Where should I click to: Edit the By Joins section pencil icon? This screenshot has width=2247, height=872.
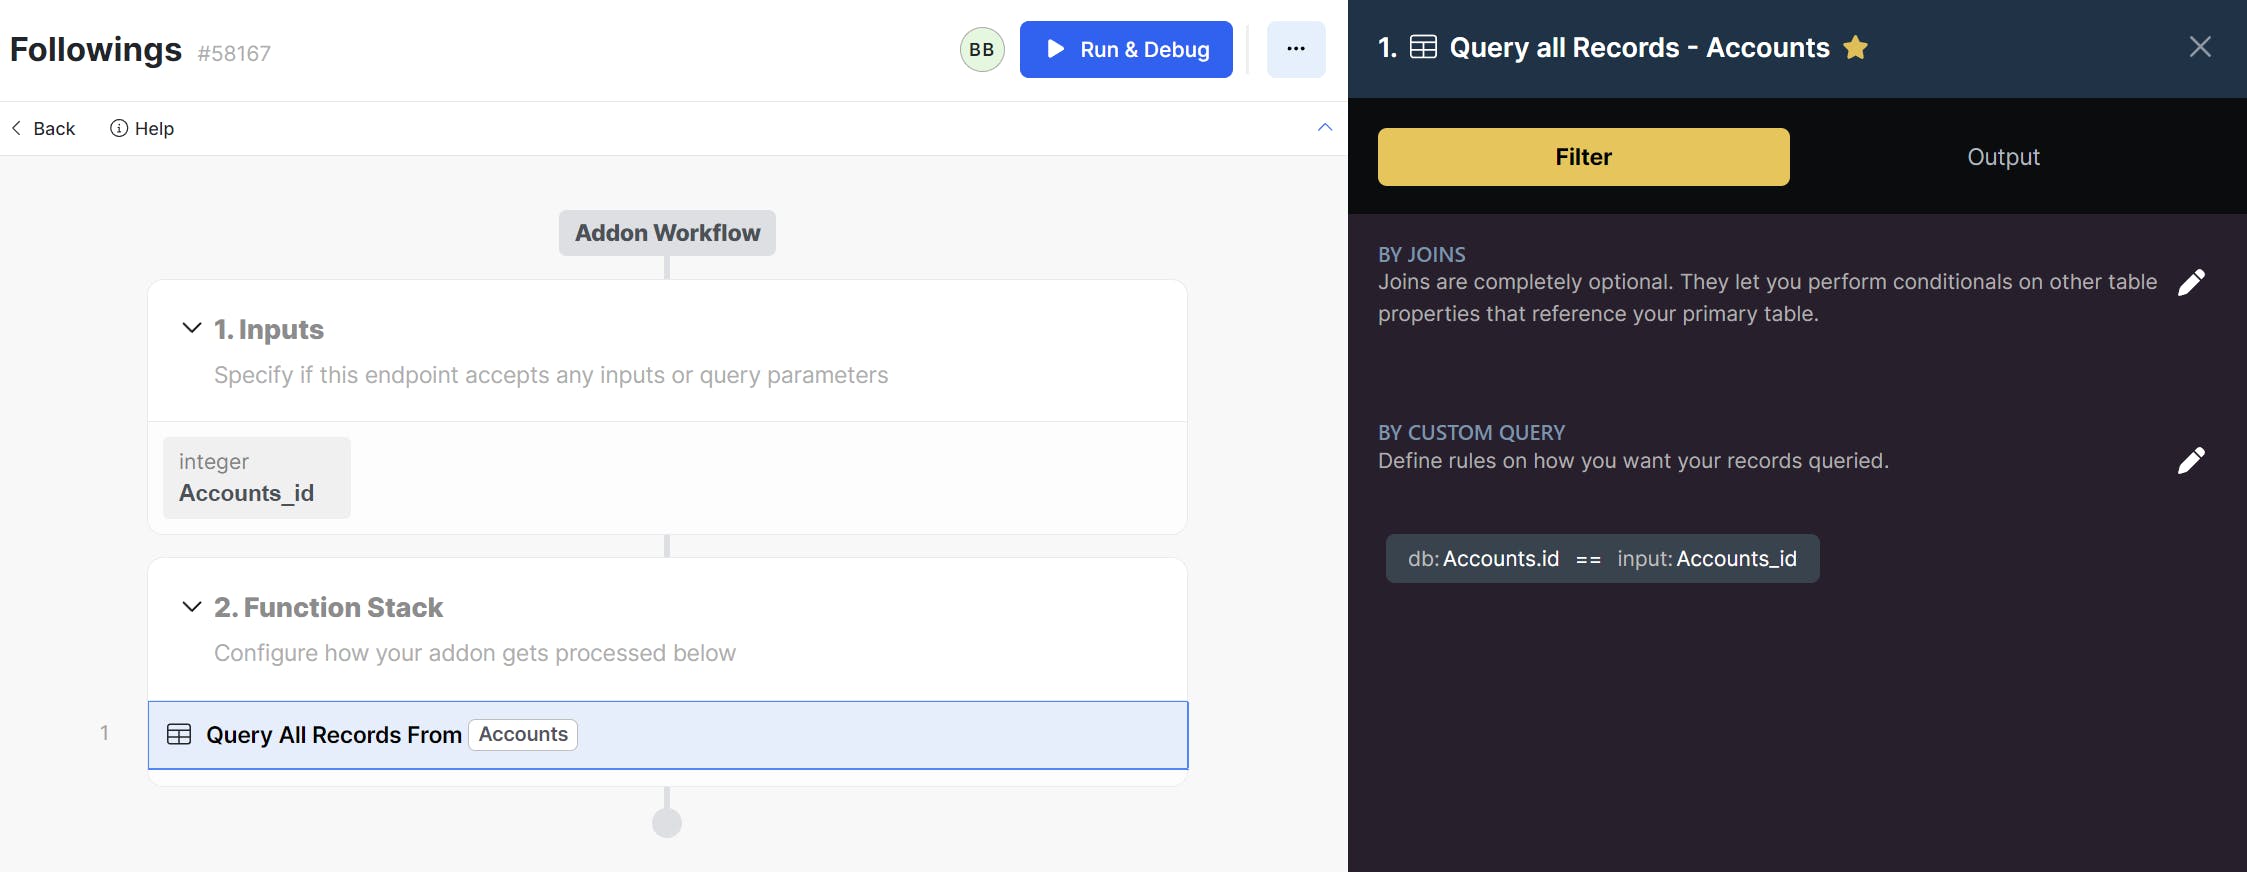pyautogui.click(x=2191, y=282)
